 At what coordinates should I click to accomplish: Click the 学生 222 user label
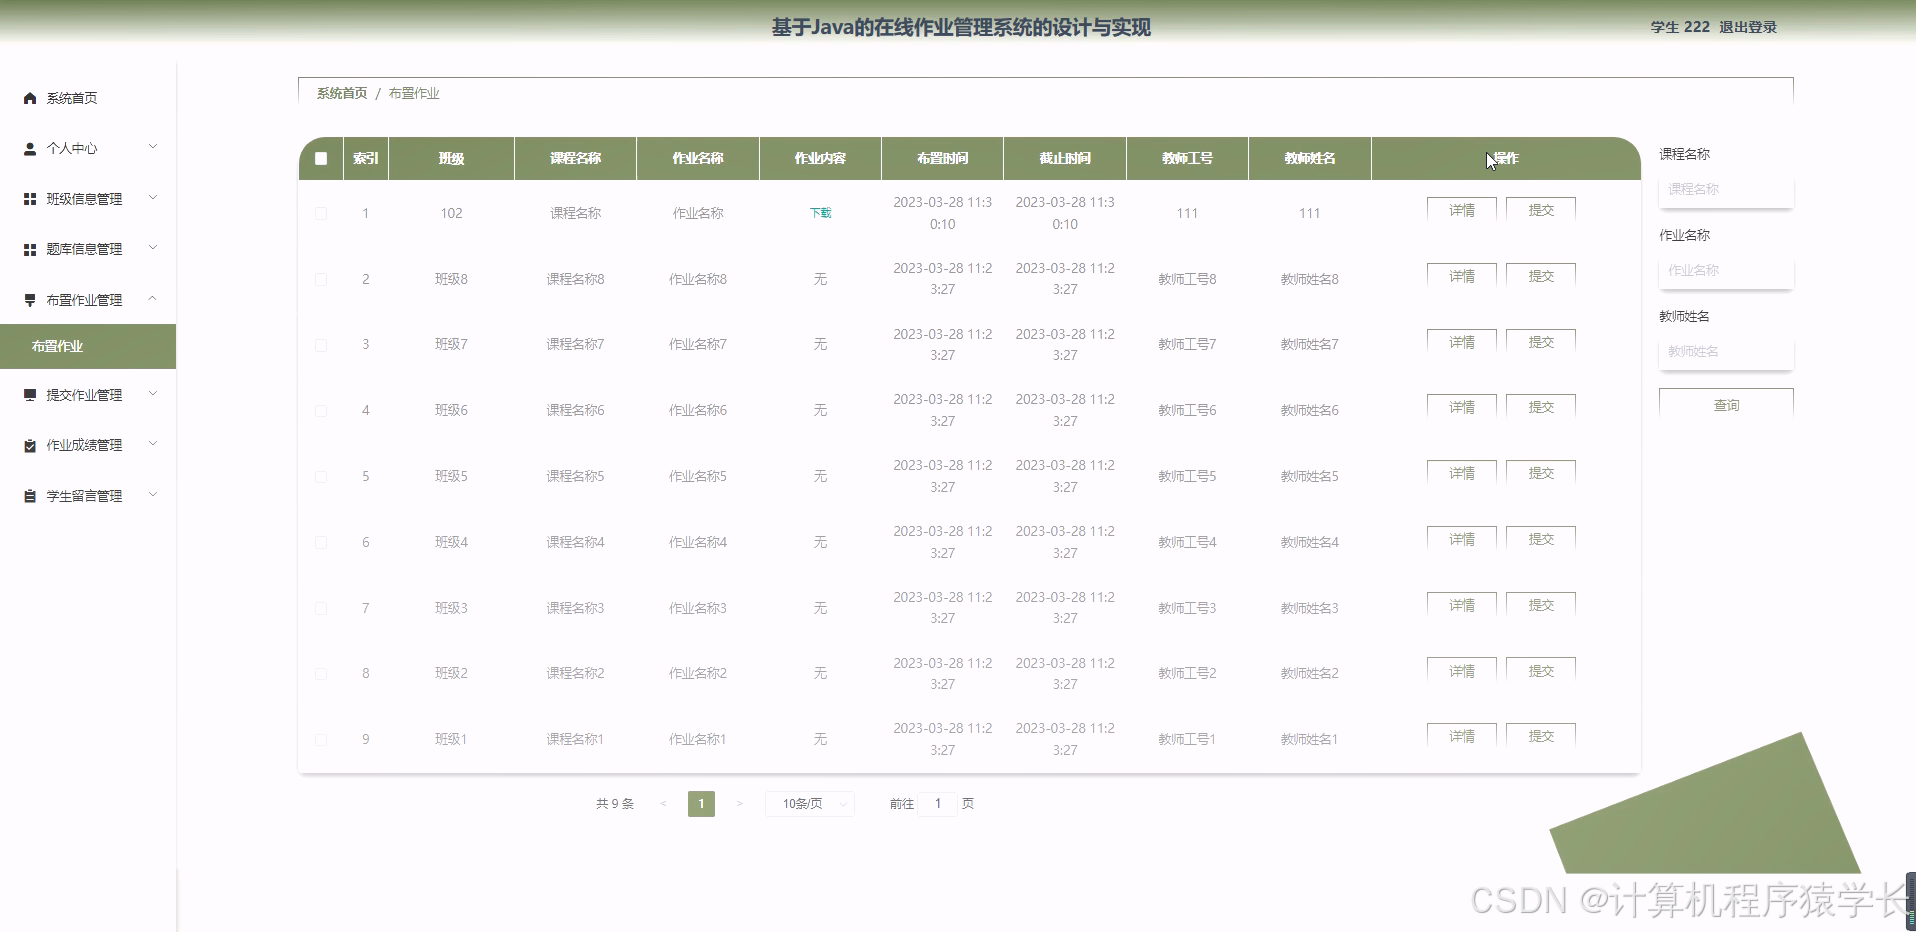(1680, 27)
